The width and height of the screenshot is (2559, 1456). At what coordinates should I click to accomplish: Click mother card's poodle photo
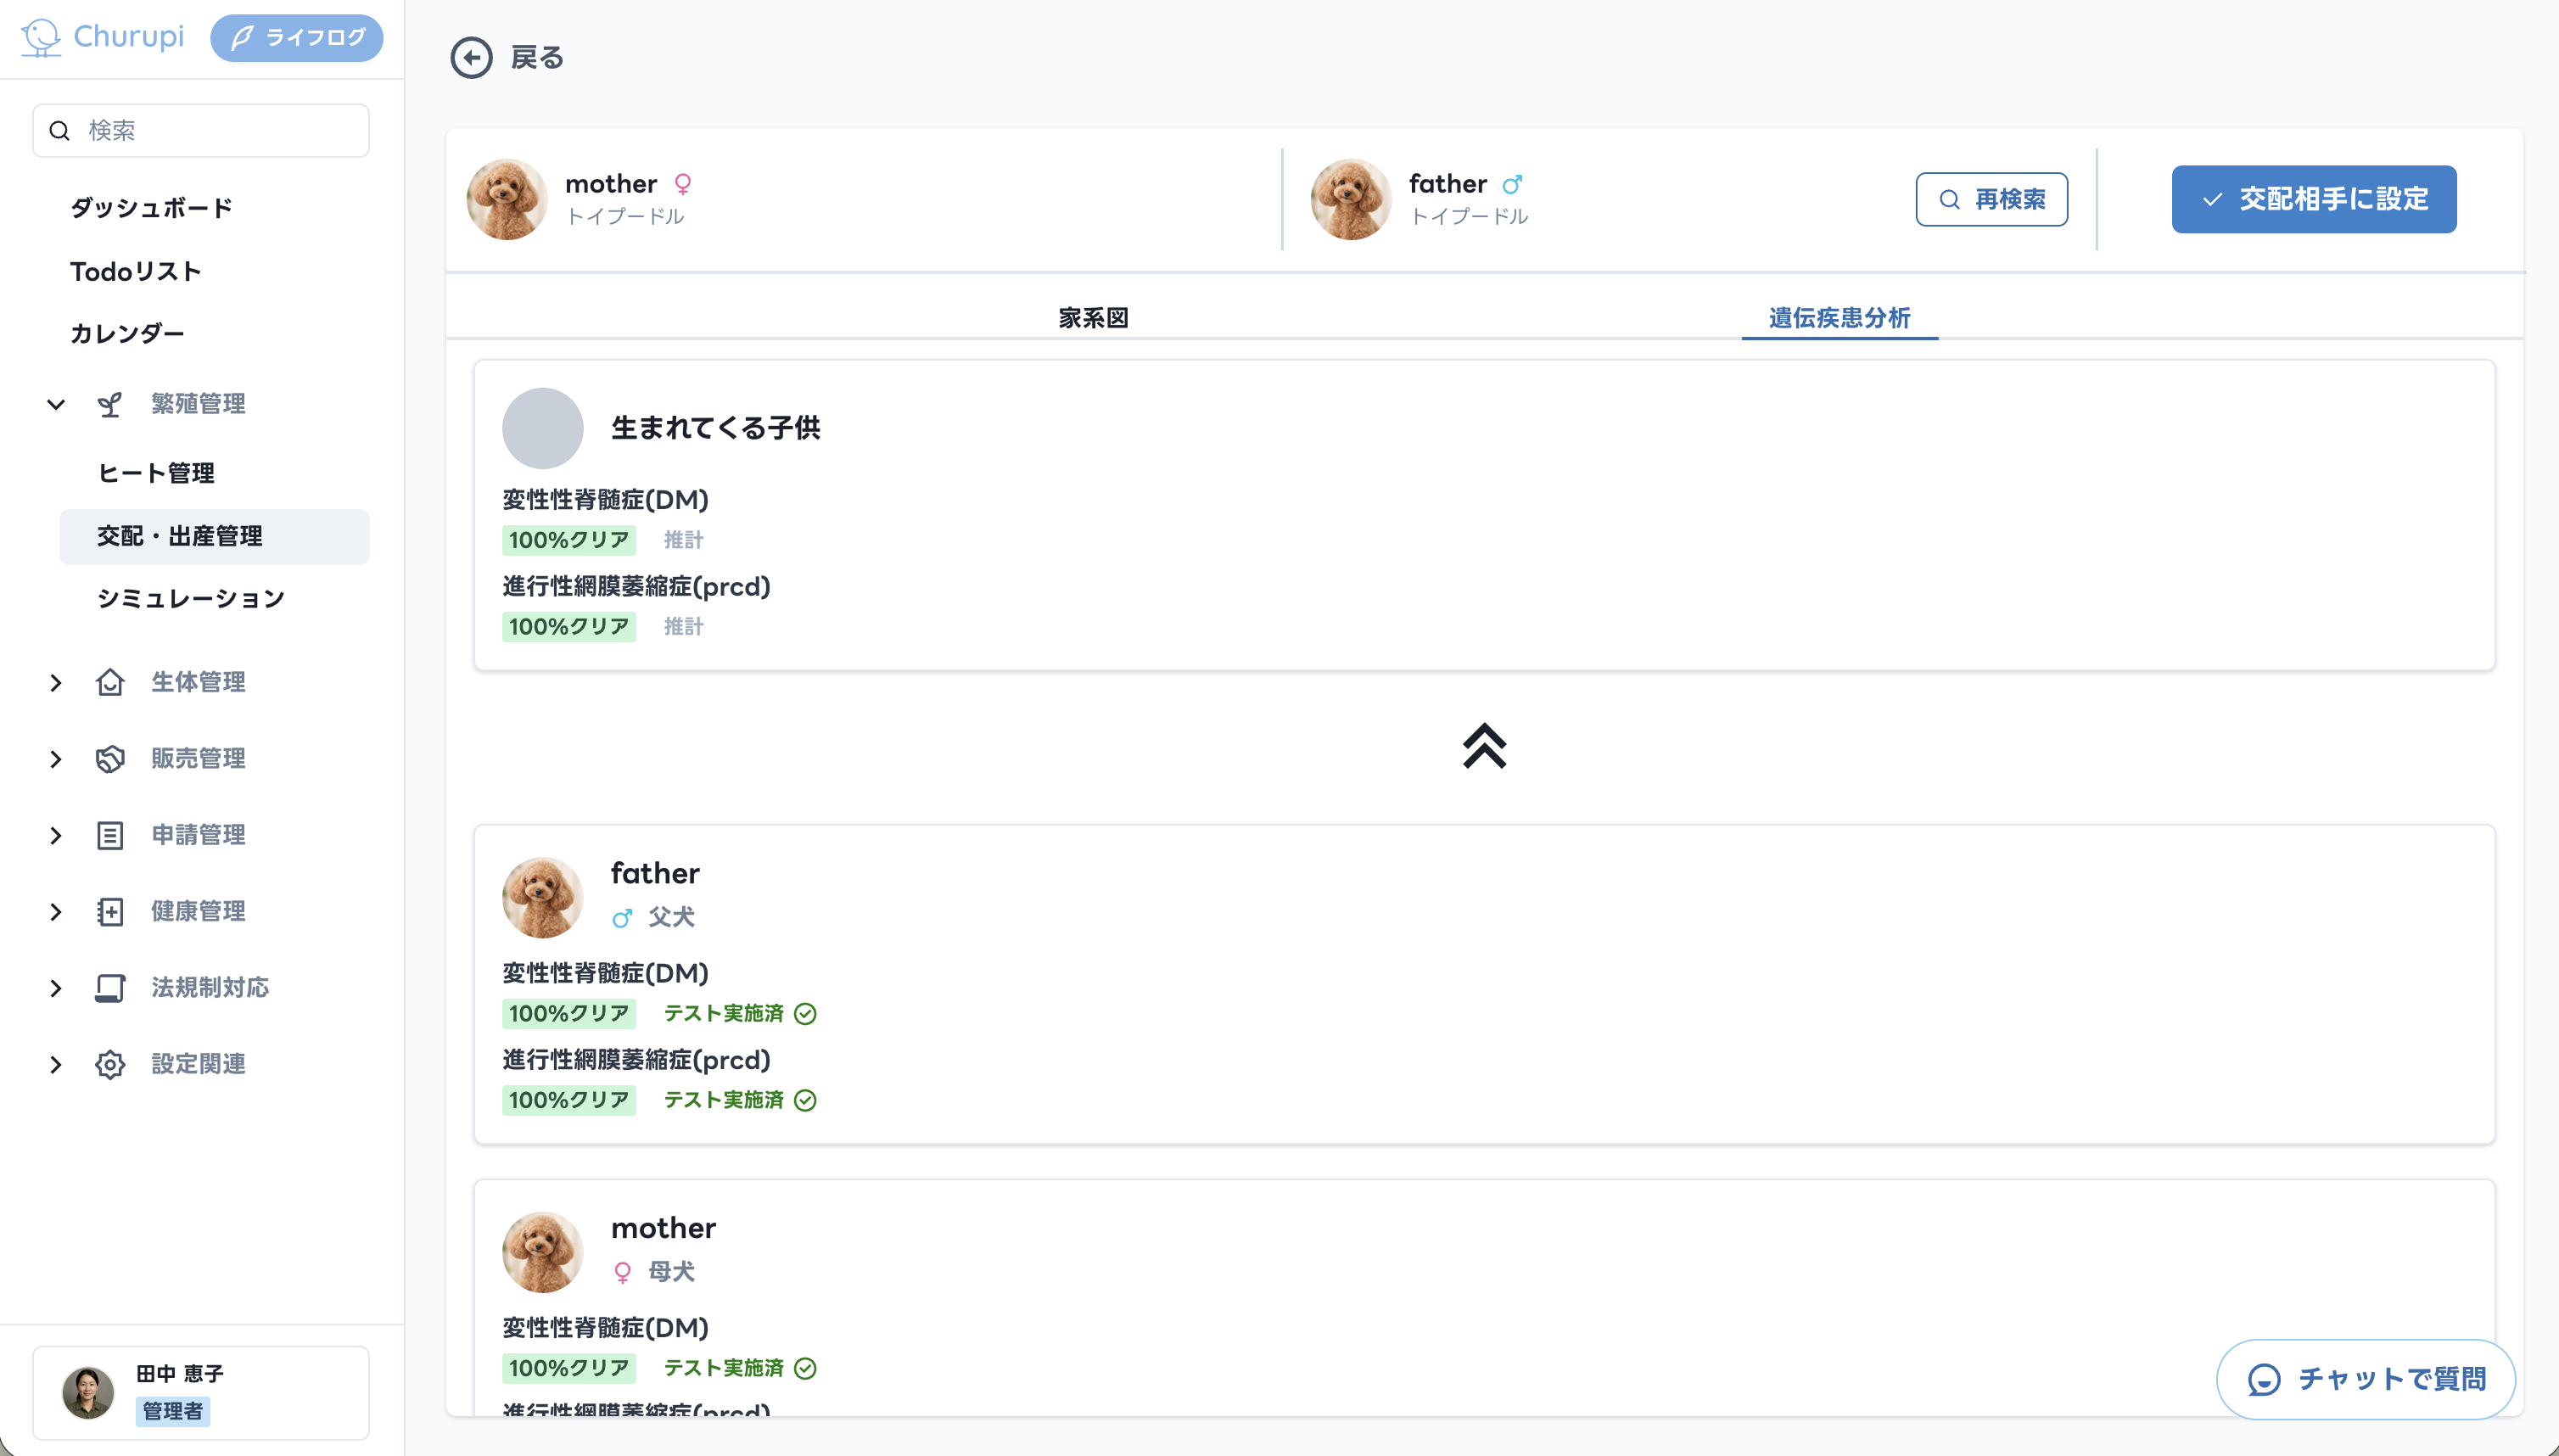pyautogui.click(x=543, y=1252)
